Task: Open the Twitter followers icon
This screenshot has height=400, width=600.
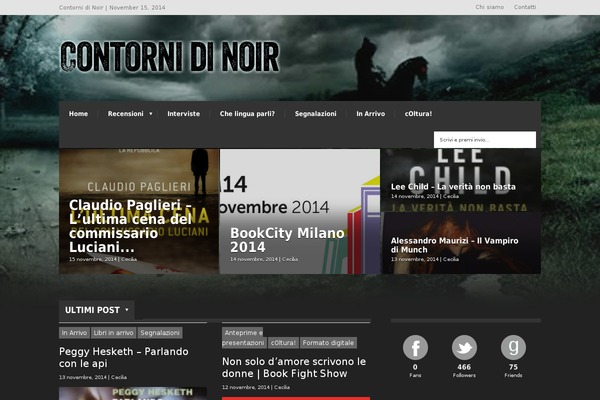Action: pyautogui.click(x=464, y=348)
